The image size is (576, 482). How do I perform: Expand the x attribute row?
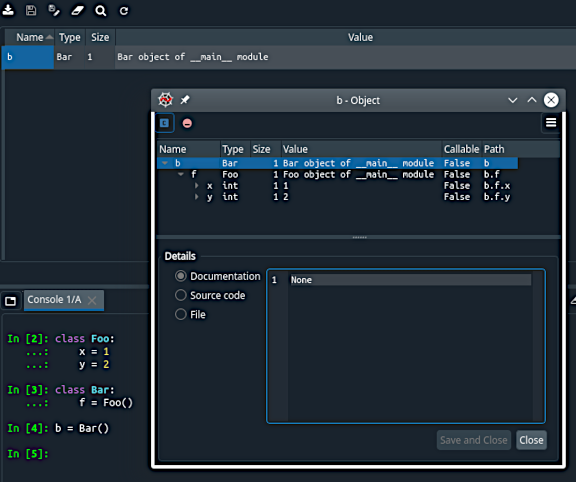[197, 186]
